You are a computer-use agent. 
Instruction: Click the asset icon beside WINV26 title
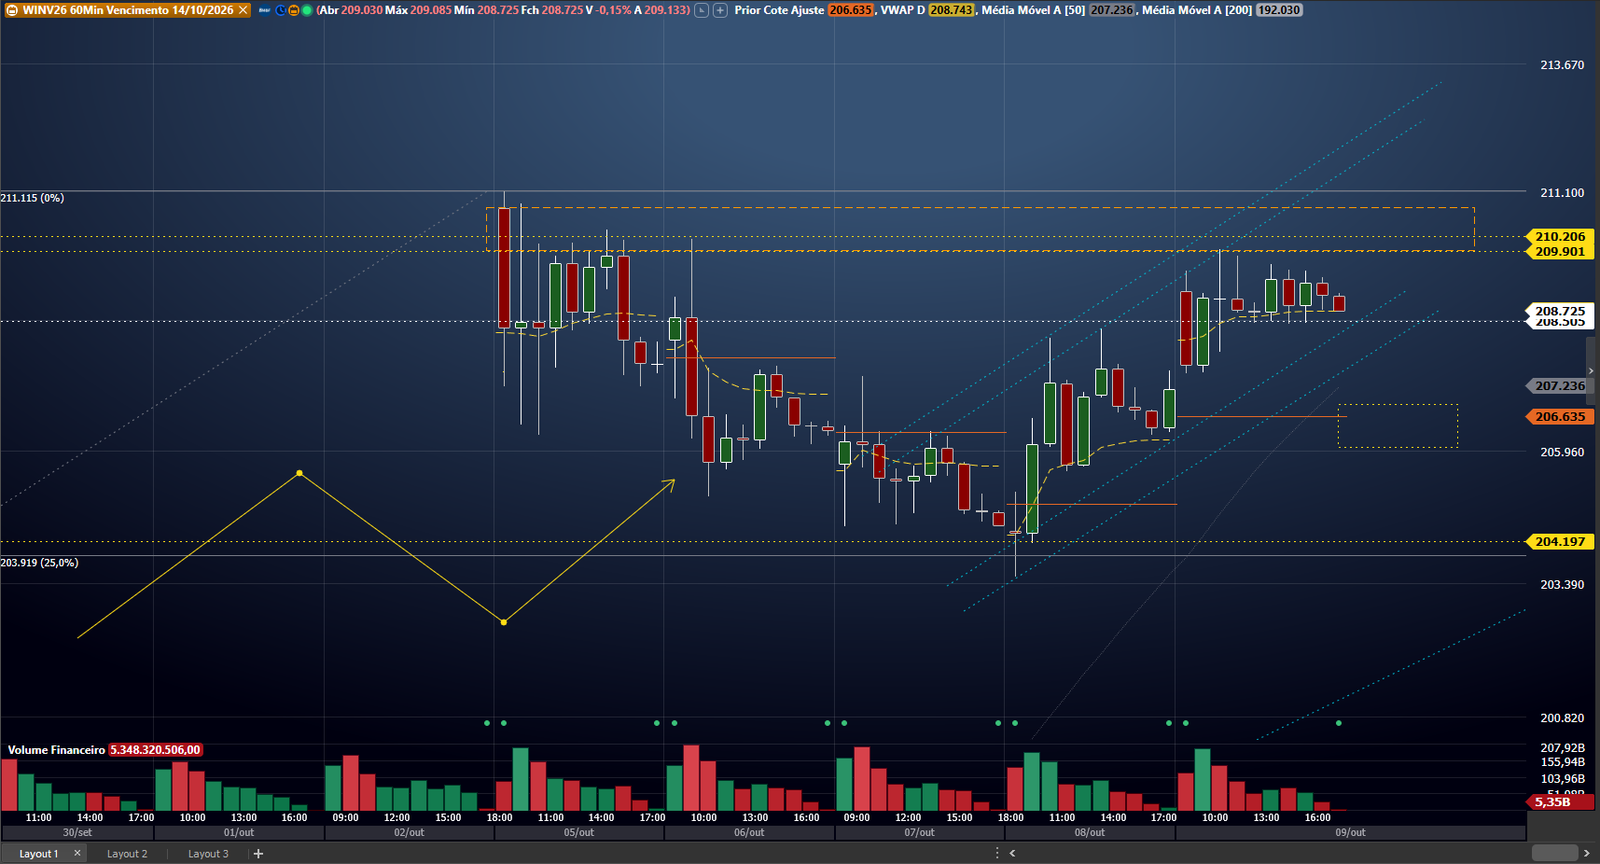[x=12, y=10]
